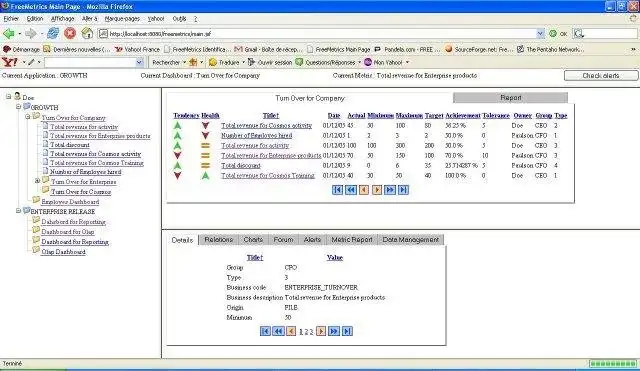The width and height of the screenshot is (640, 371).
Task: Collapse the Turn Over for Company node
Action: click(x=28, y=117)
